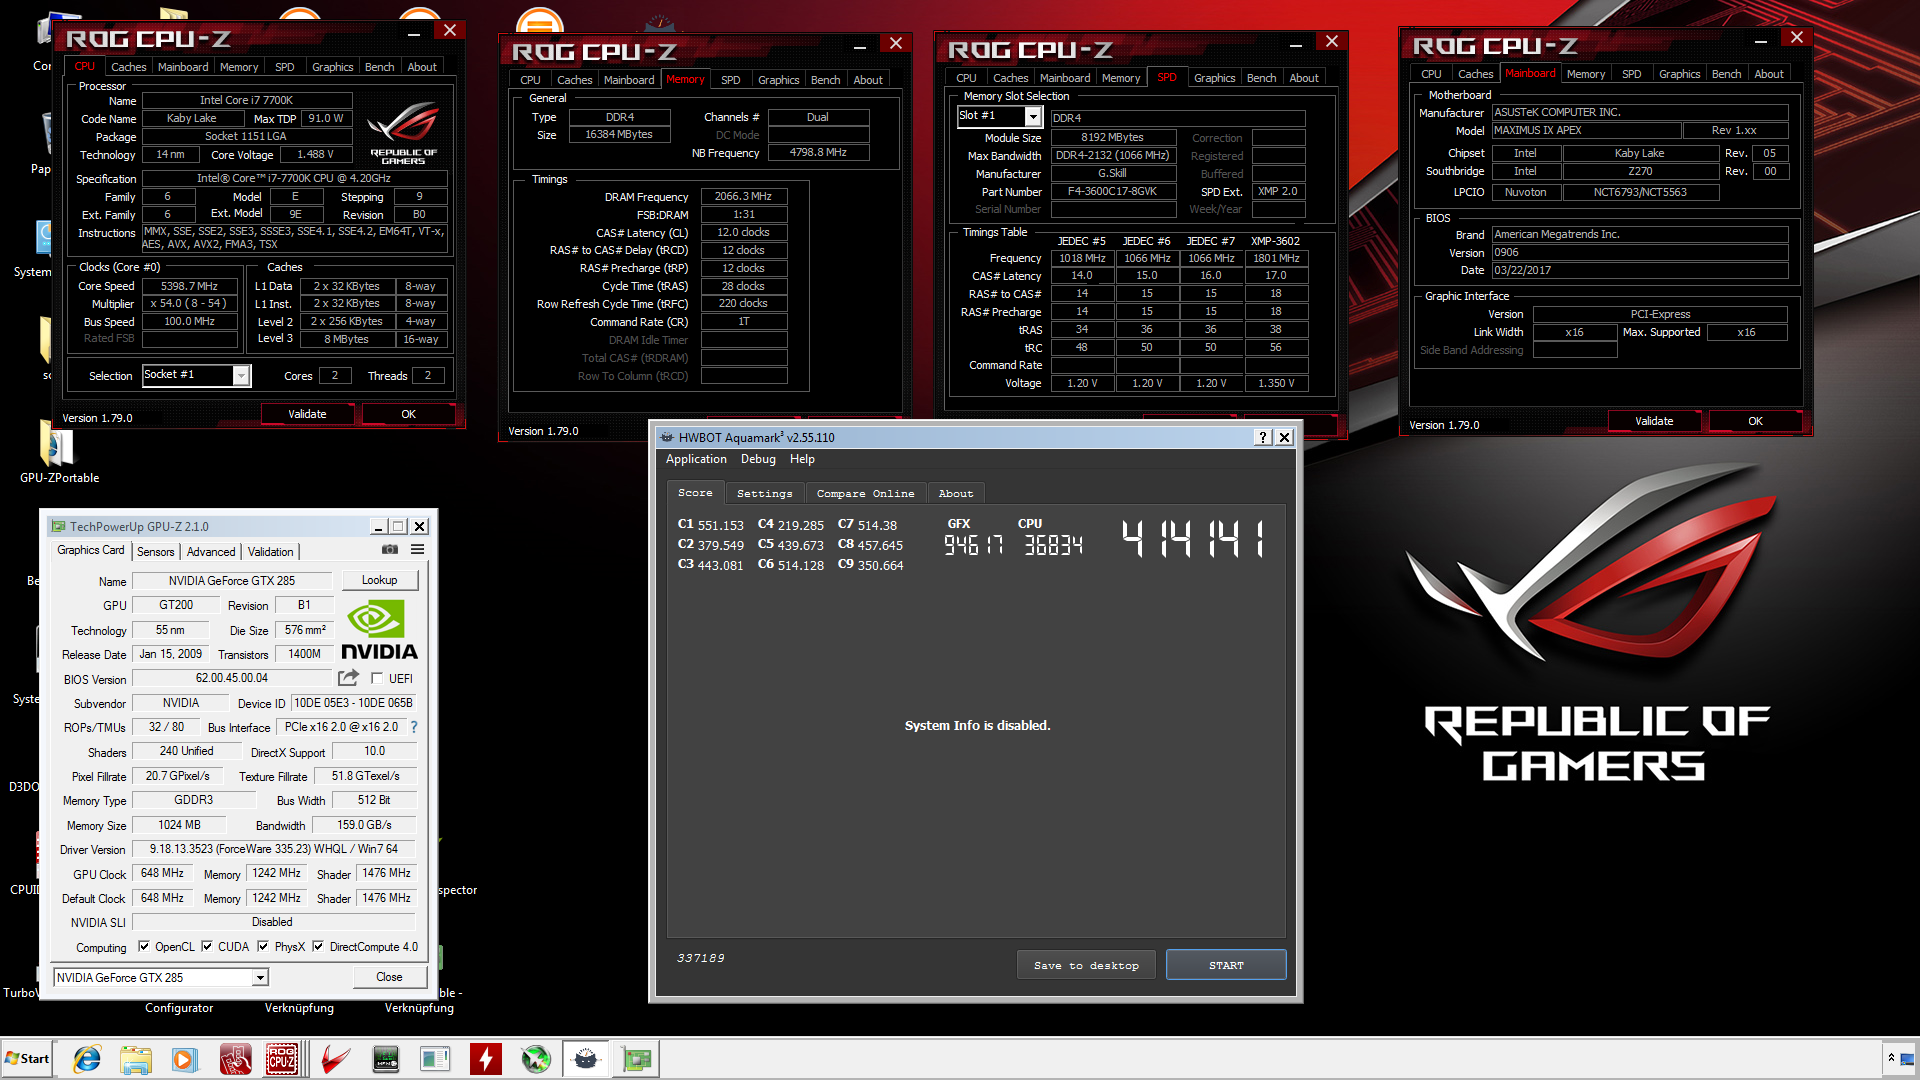The image size is (1920, 1080).
Task: Click the NVIDIA logo in GPU-Z
Action: pos(379,630)
